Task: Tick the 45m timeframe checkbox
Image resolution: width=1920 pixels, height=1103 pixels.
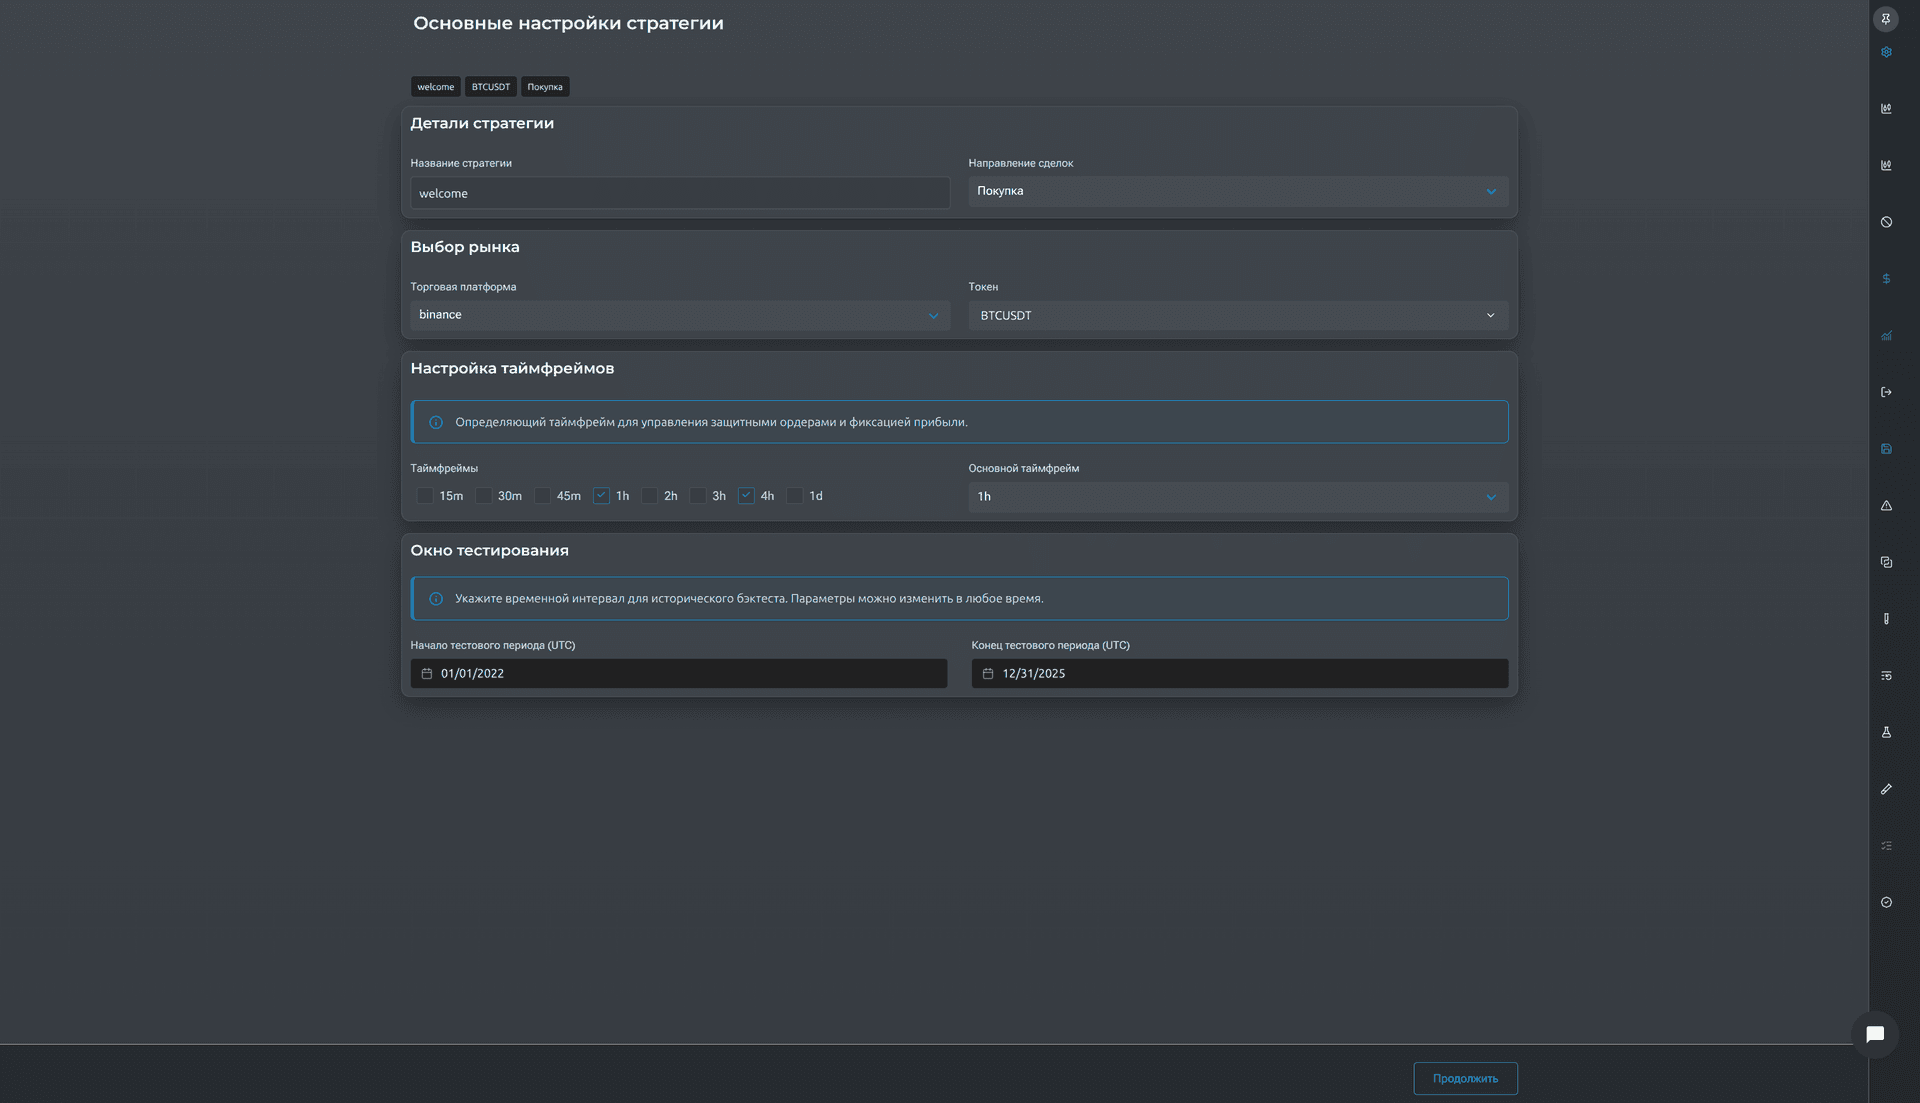Action: coord(543,496)
